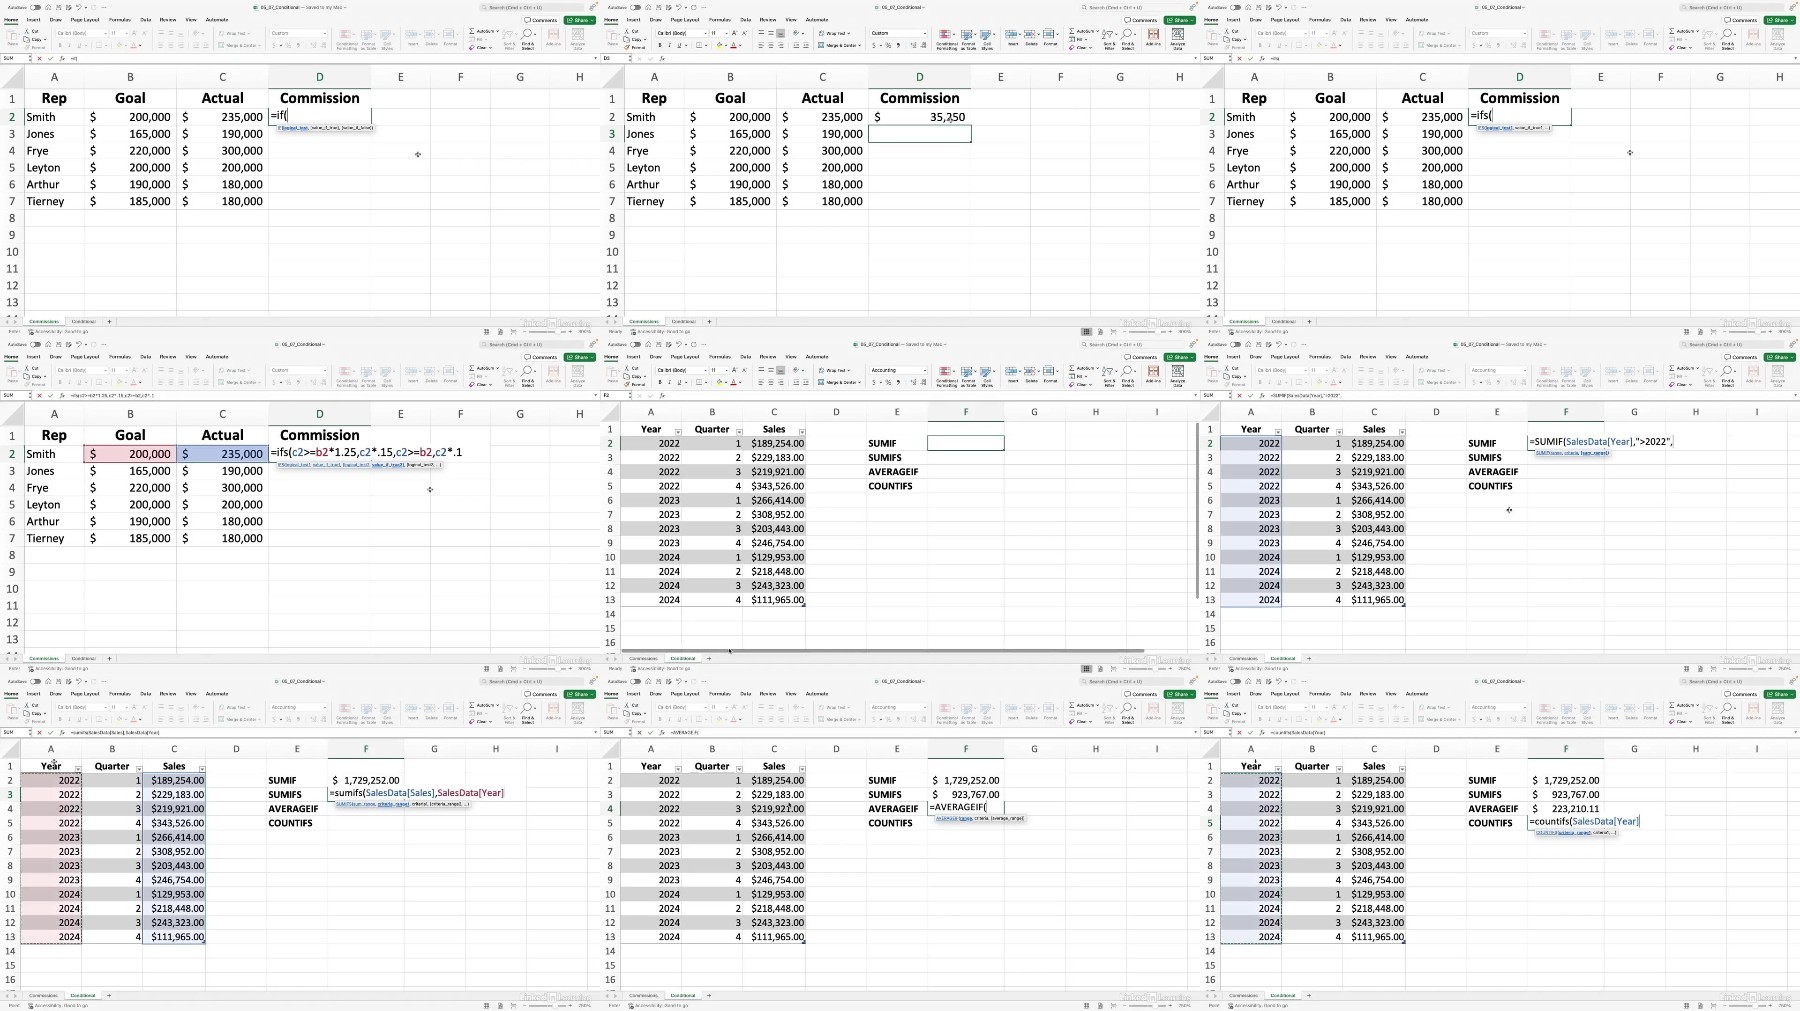Screen dimensions: 1800x1011
Task: Click Underline in the window with empty F2 selected
Action: point(679,382)
